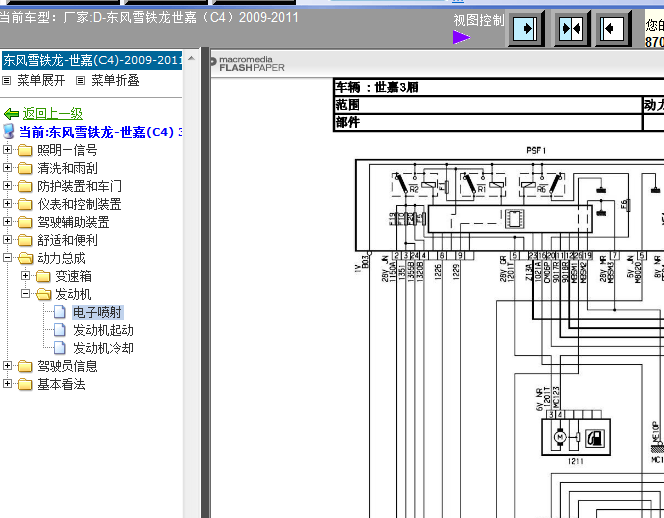Screen dimensions: 664x518
Task: Click the 仪表和控制装置 folder icon
Action: [x=25, y=204]
